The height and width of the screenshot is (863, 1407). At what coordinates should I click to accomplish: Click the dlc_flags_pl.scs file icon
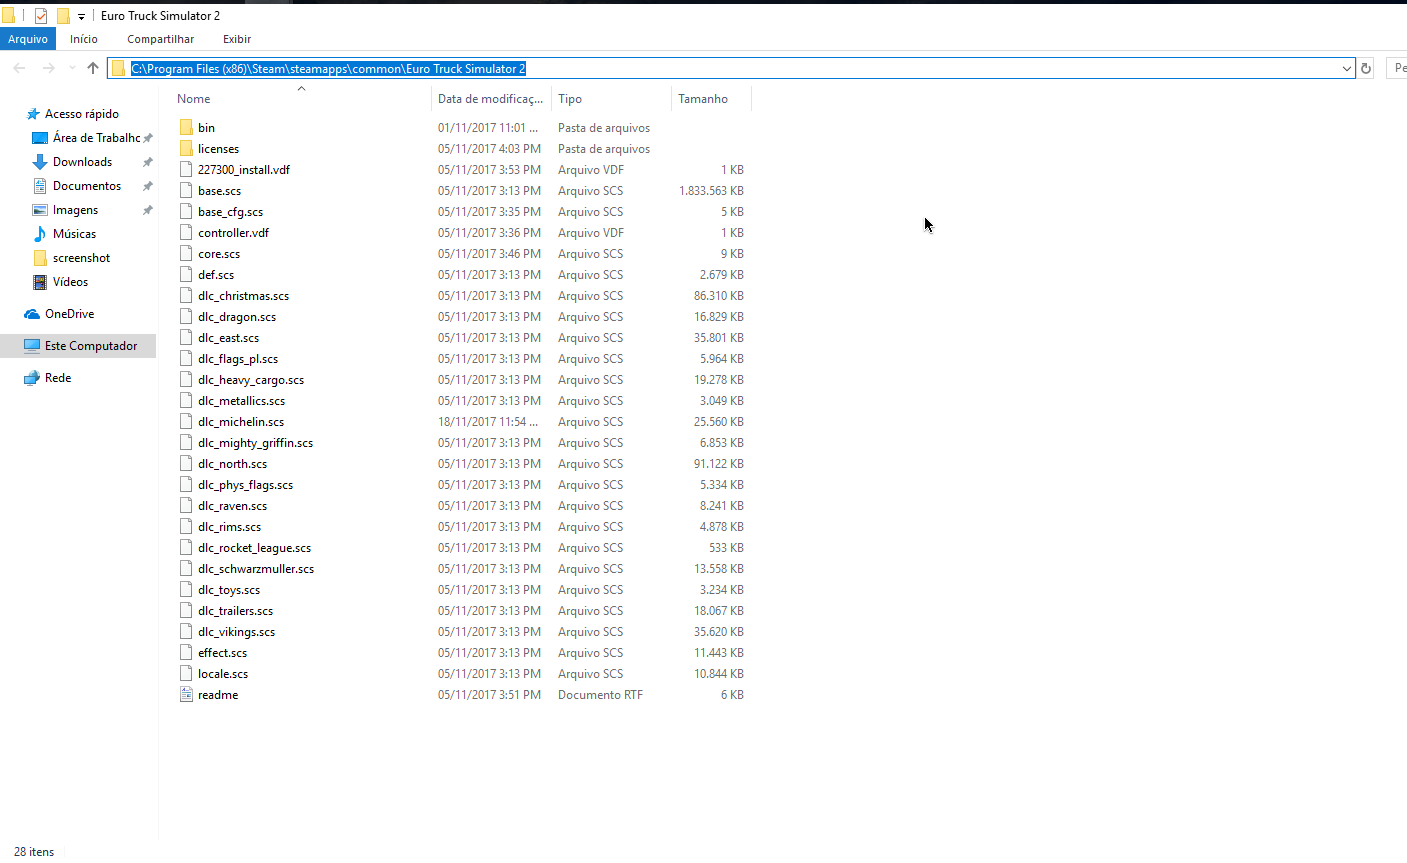click(x=186, y=358)
